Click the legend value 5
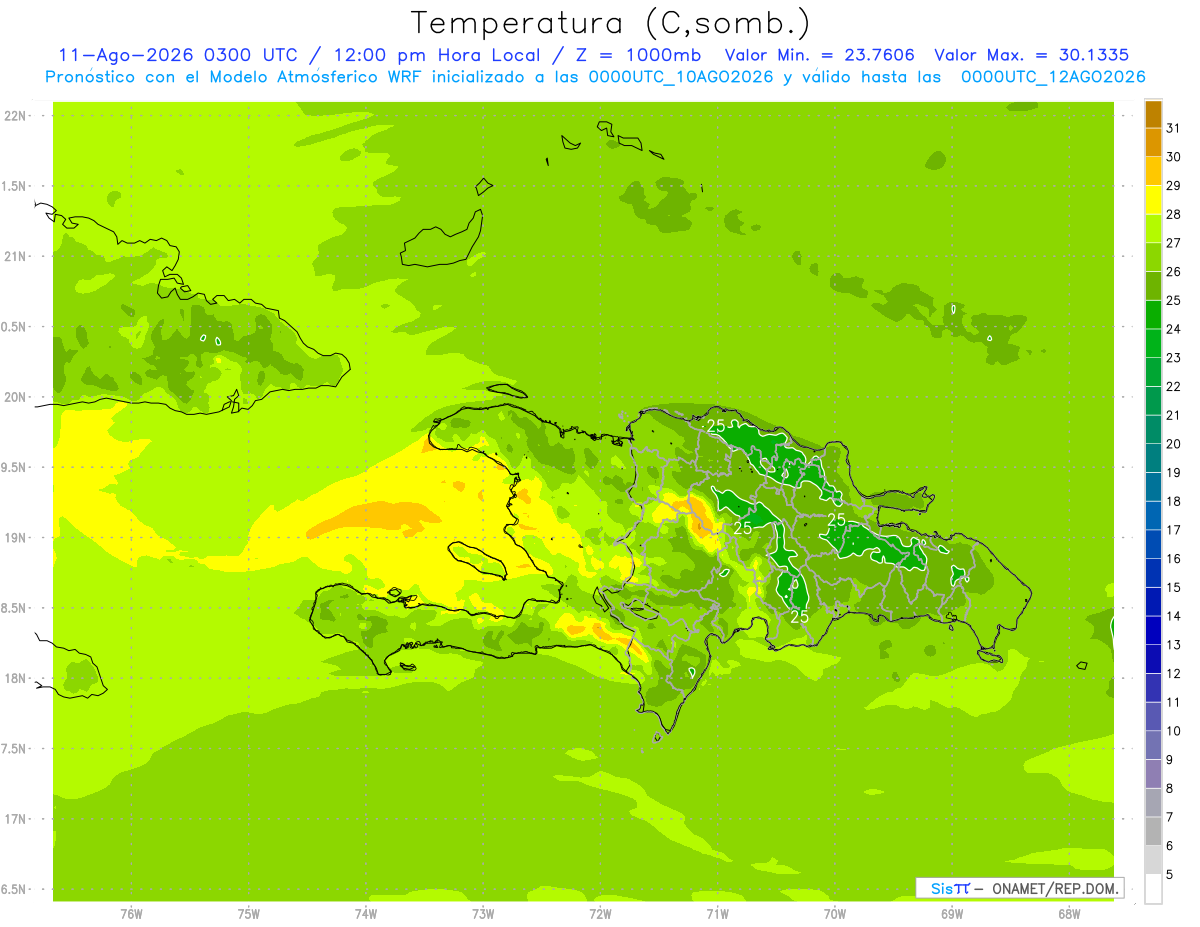This screenshot has width=1200, height=927. (x=1169, y=875)
